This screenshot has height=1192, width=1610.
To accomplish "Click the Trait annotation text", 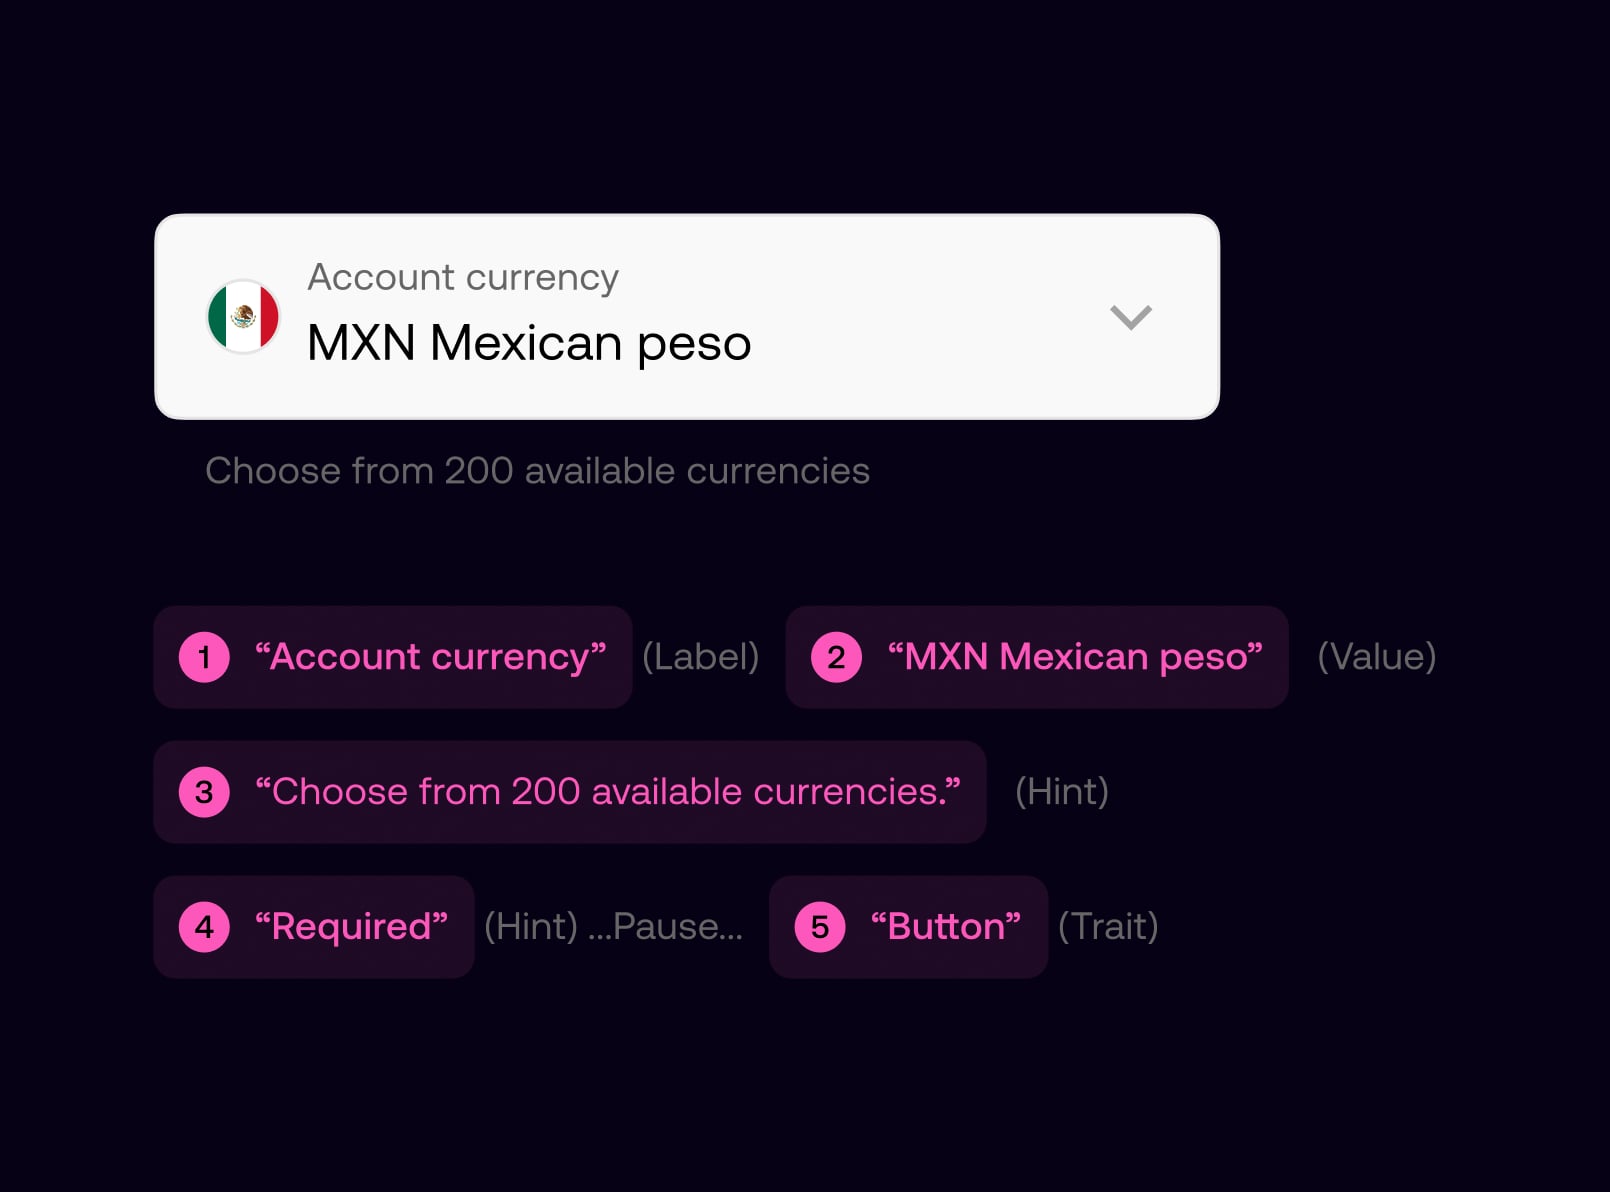I will click(1108, 927).
